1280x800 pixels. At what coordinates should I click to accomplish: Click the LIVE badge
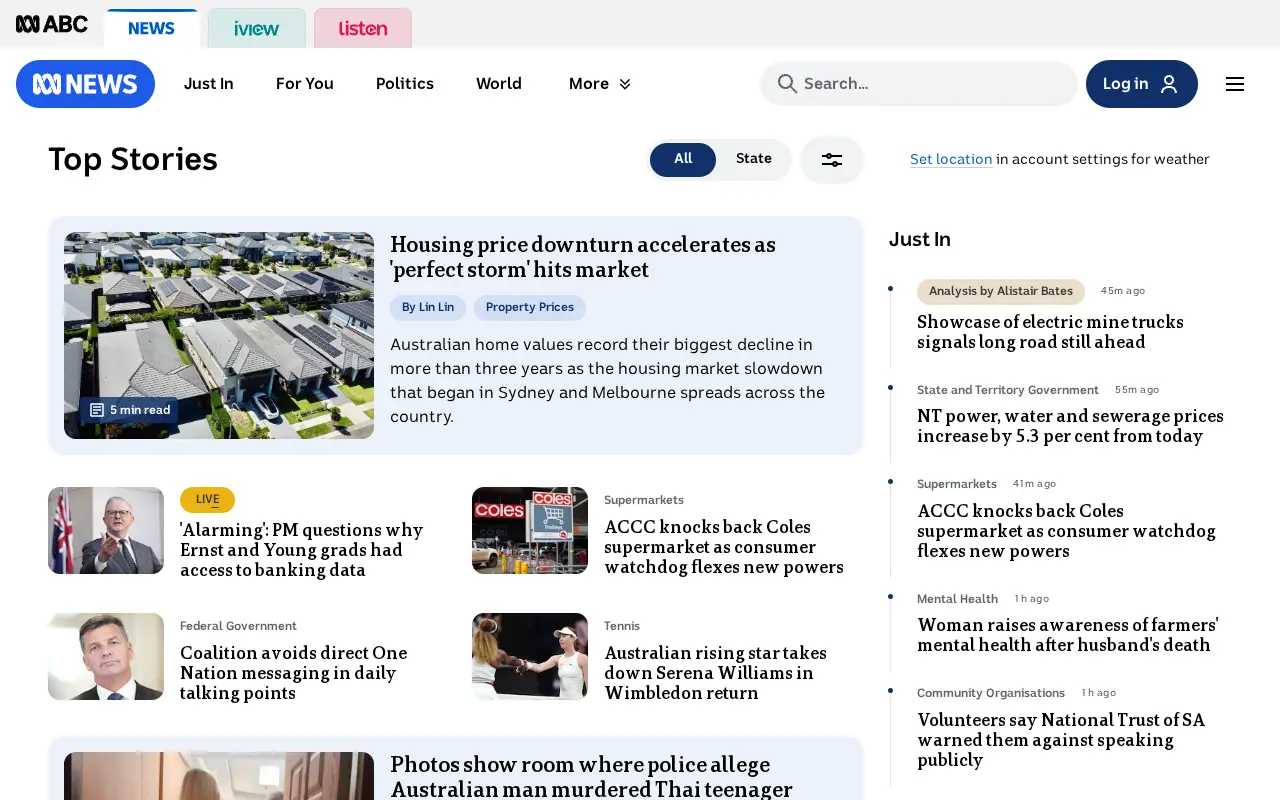pyautogui.click(x=207, y=500)
